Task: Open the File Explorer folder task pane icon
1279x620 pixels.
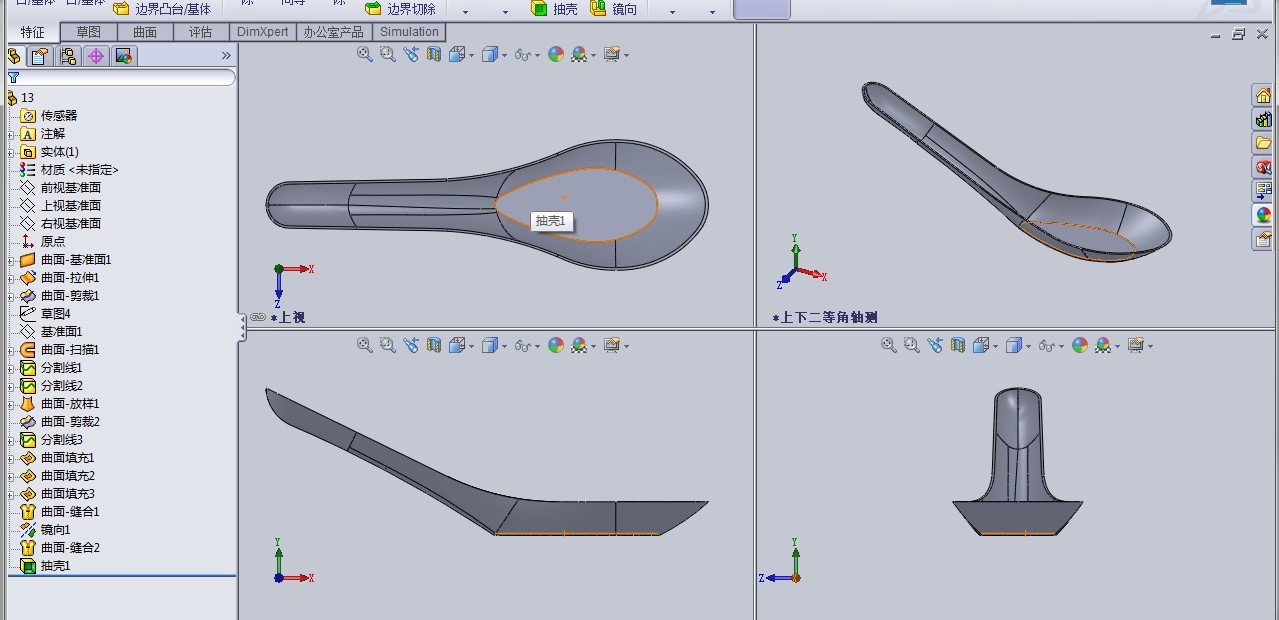Action: 1263,143
